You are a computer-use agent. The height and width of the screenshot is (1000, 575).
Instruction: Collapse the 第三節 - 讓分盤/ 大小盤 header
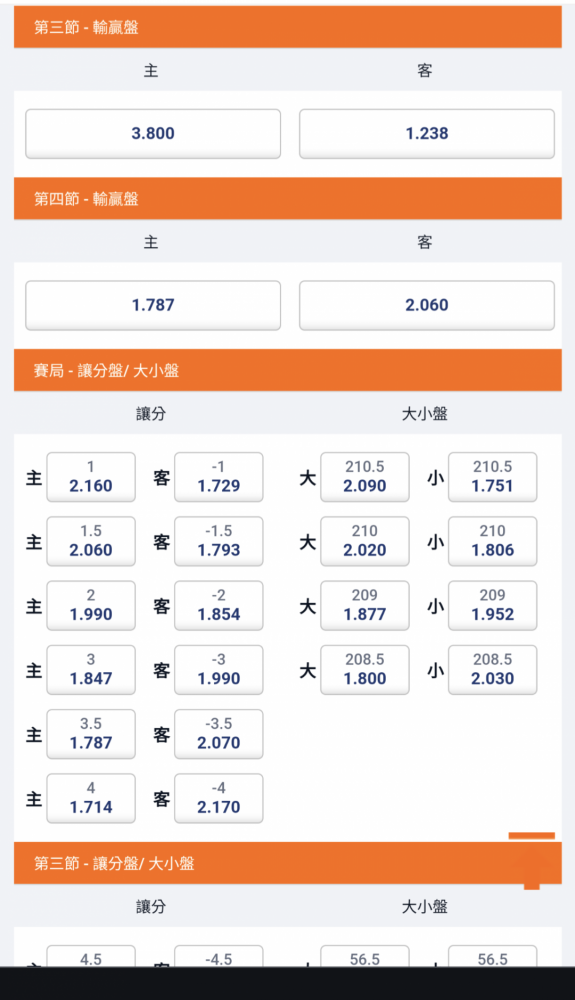(x=288, y=863)
